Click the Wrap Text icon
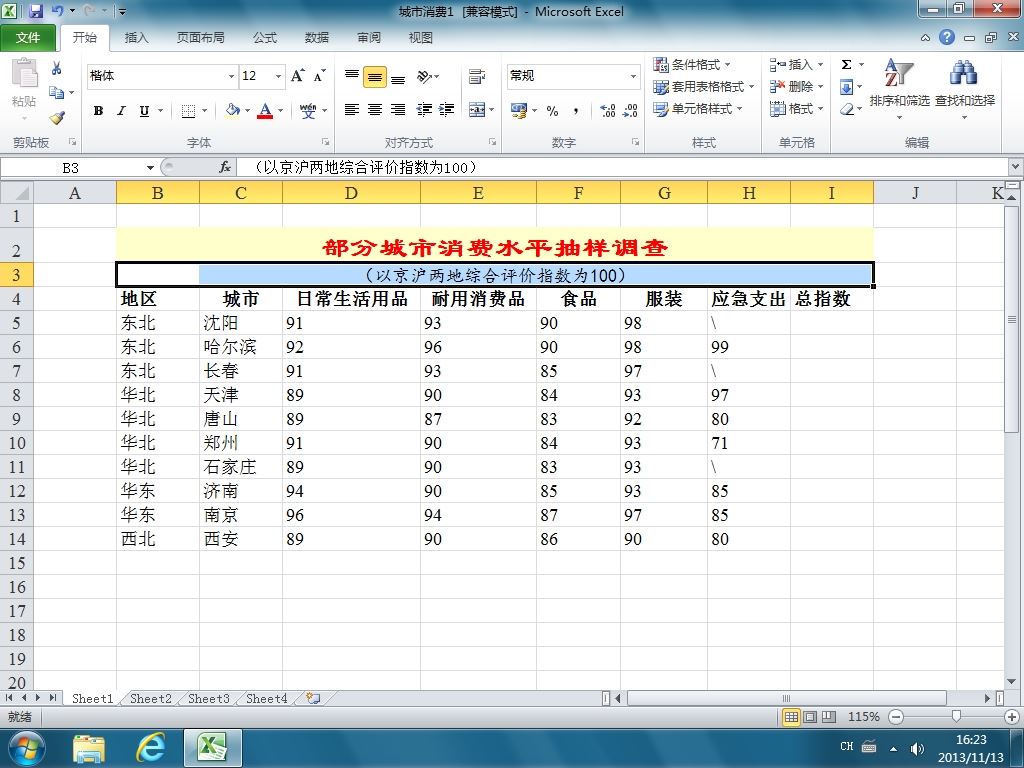Image resolution: width=1024 pixels, height=768 pixels. coord(477,76)
